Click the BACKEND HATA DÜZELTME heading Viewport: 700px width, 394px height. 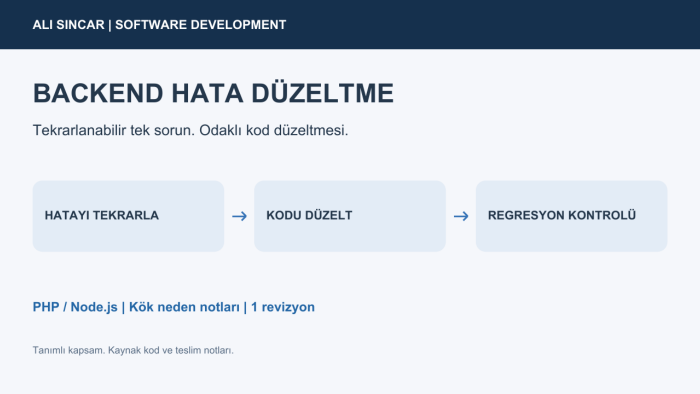213,93
